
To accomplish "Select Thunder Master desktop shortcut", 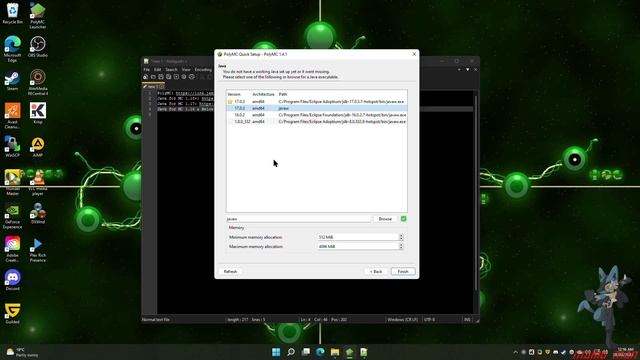I will 13,183.
